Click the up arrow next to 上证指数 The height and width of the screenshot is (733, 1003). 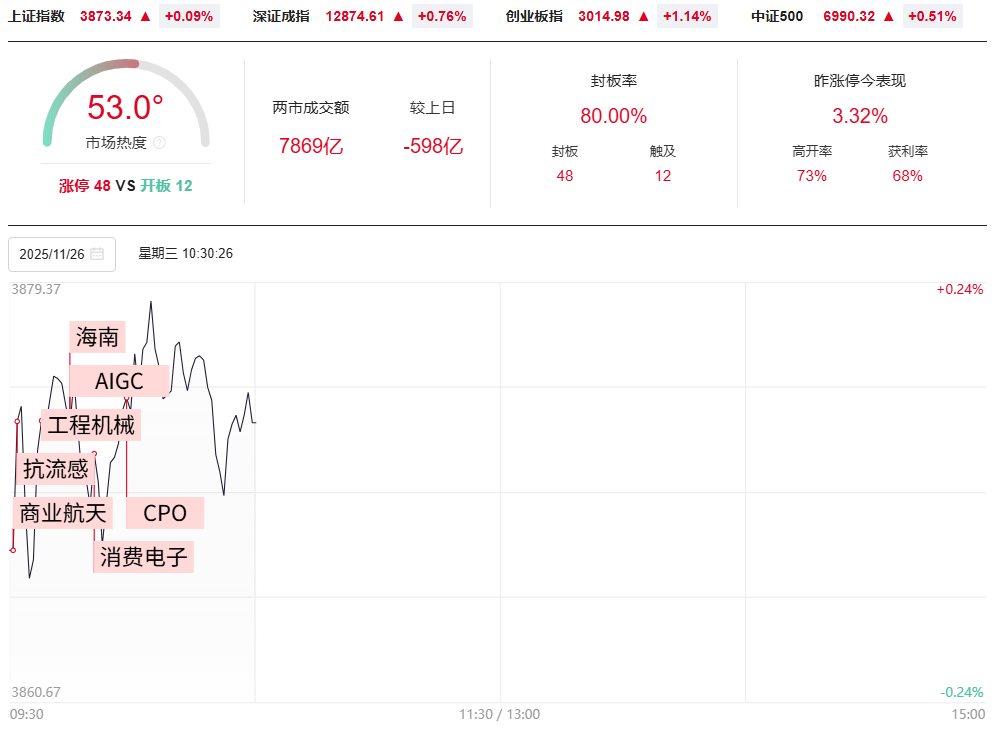(146, 16)
